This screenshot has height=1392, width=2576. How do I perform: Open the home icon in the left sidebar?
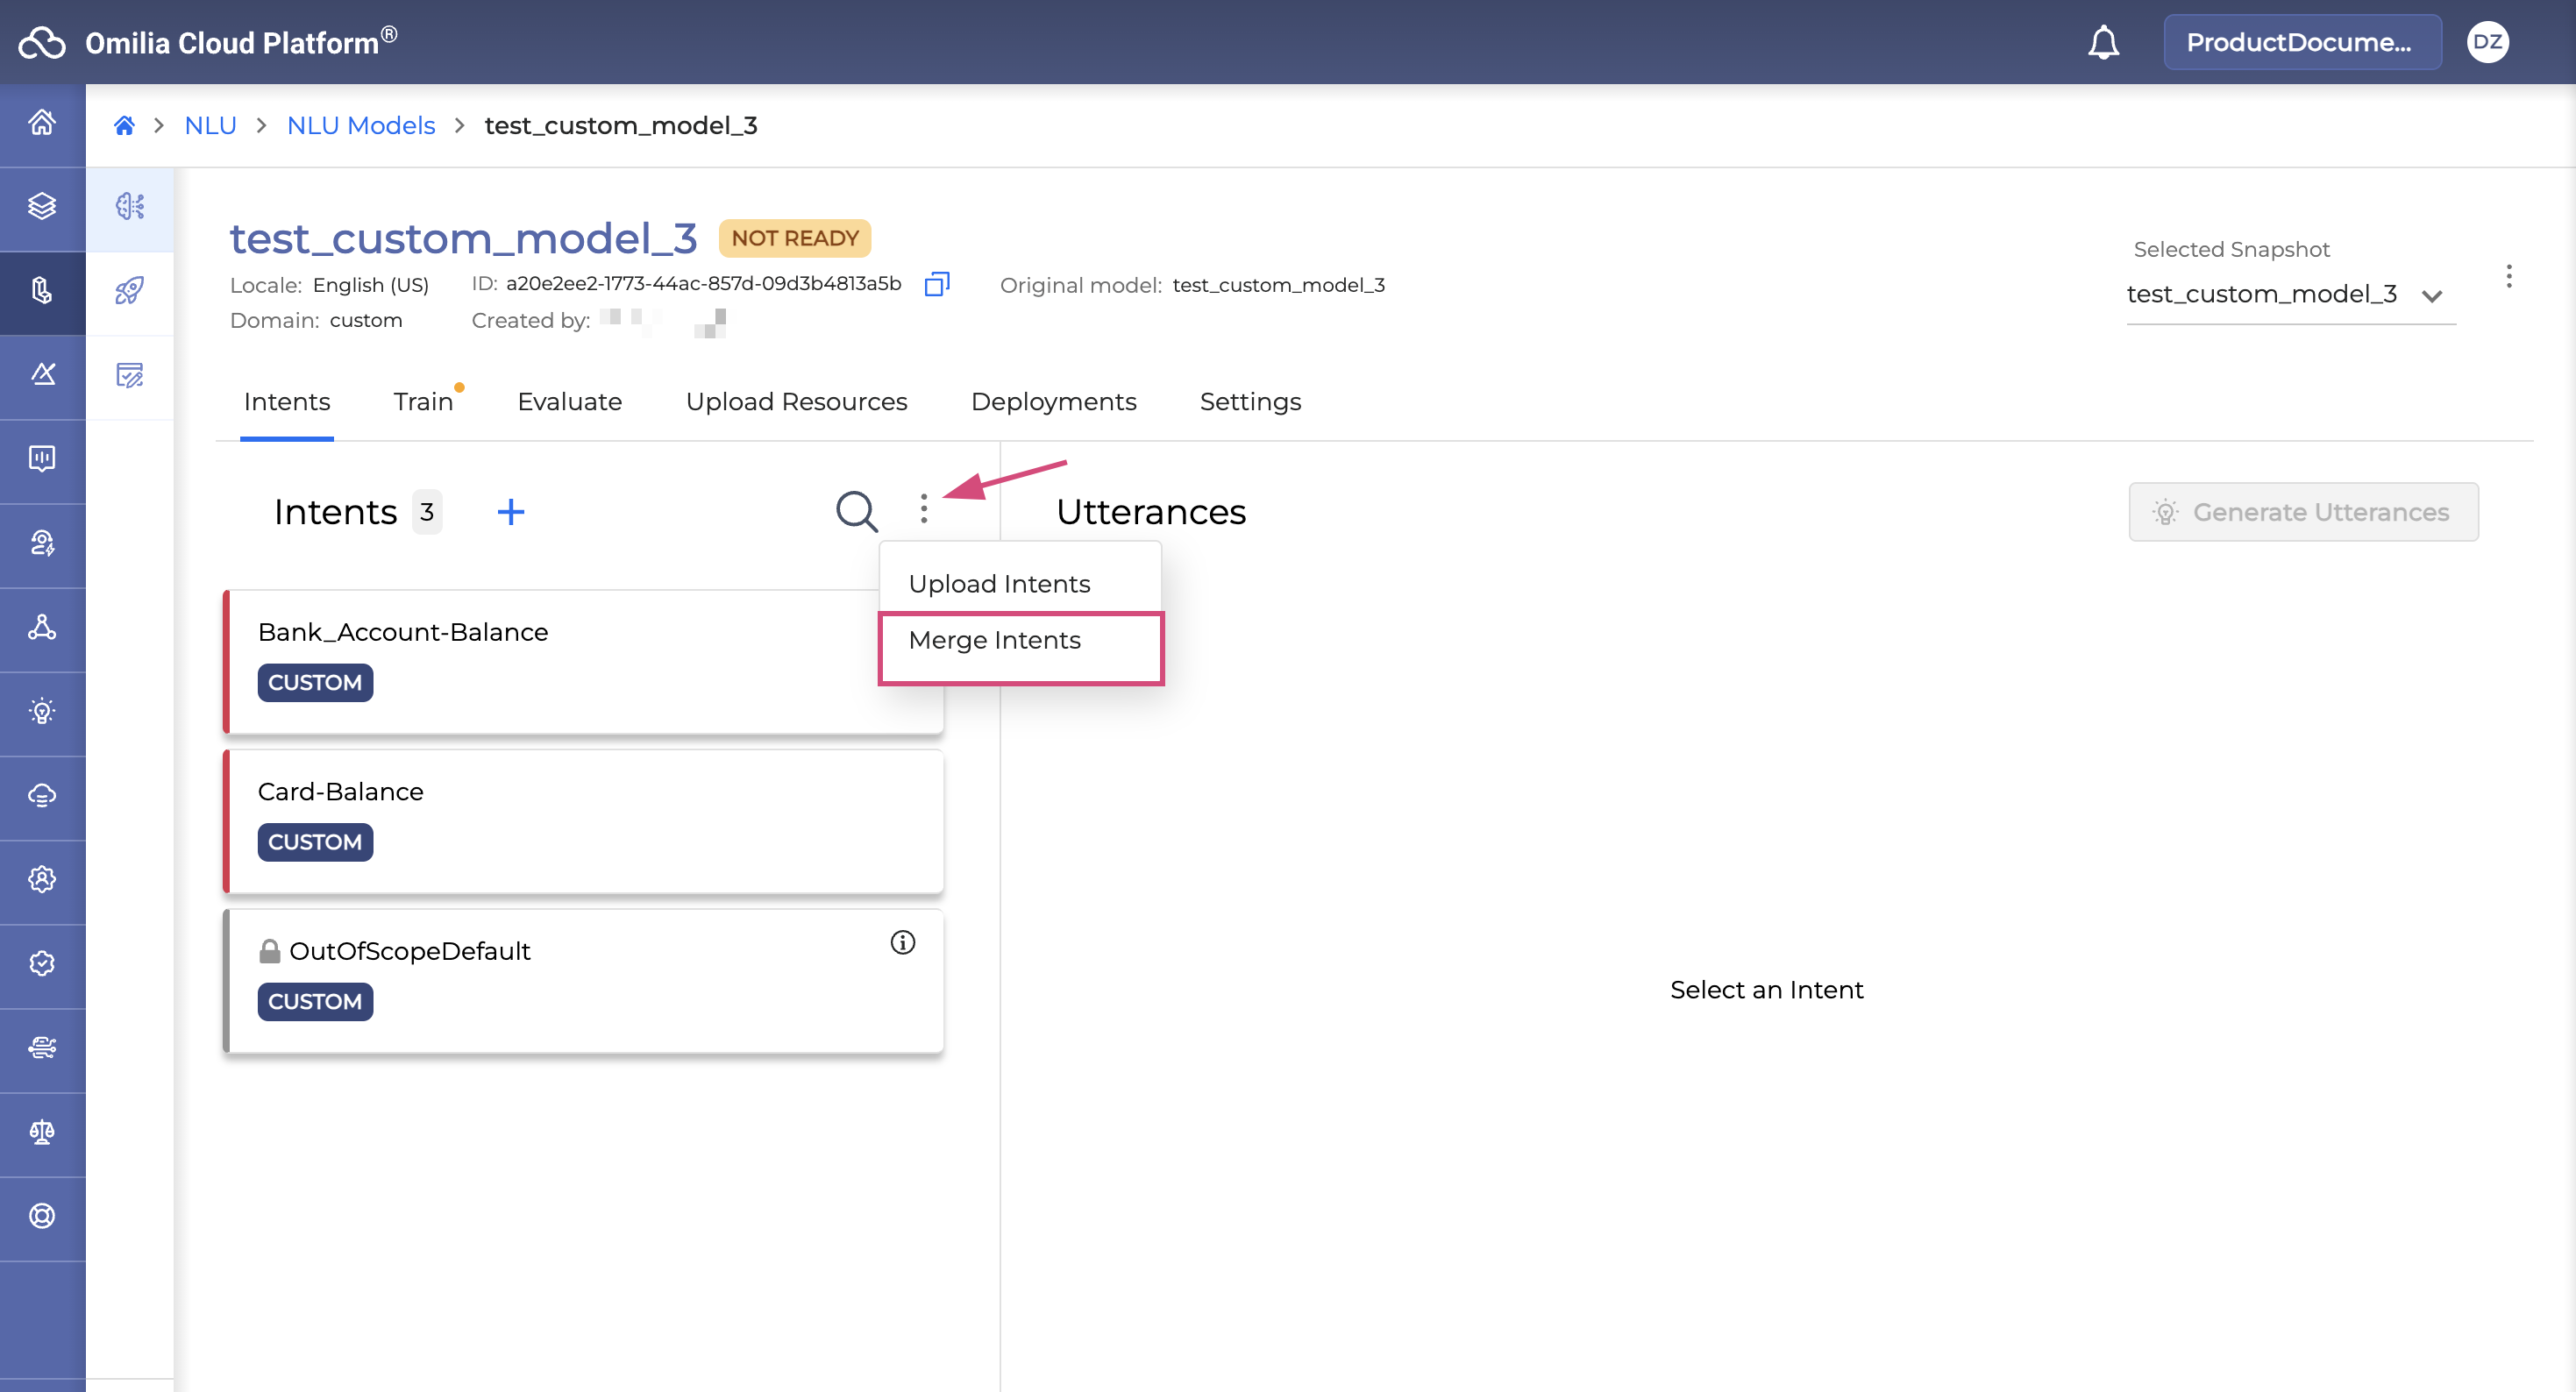pos(42,122)
